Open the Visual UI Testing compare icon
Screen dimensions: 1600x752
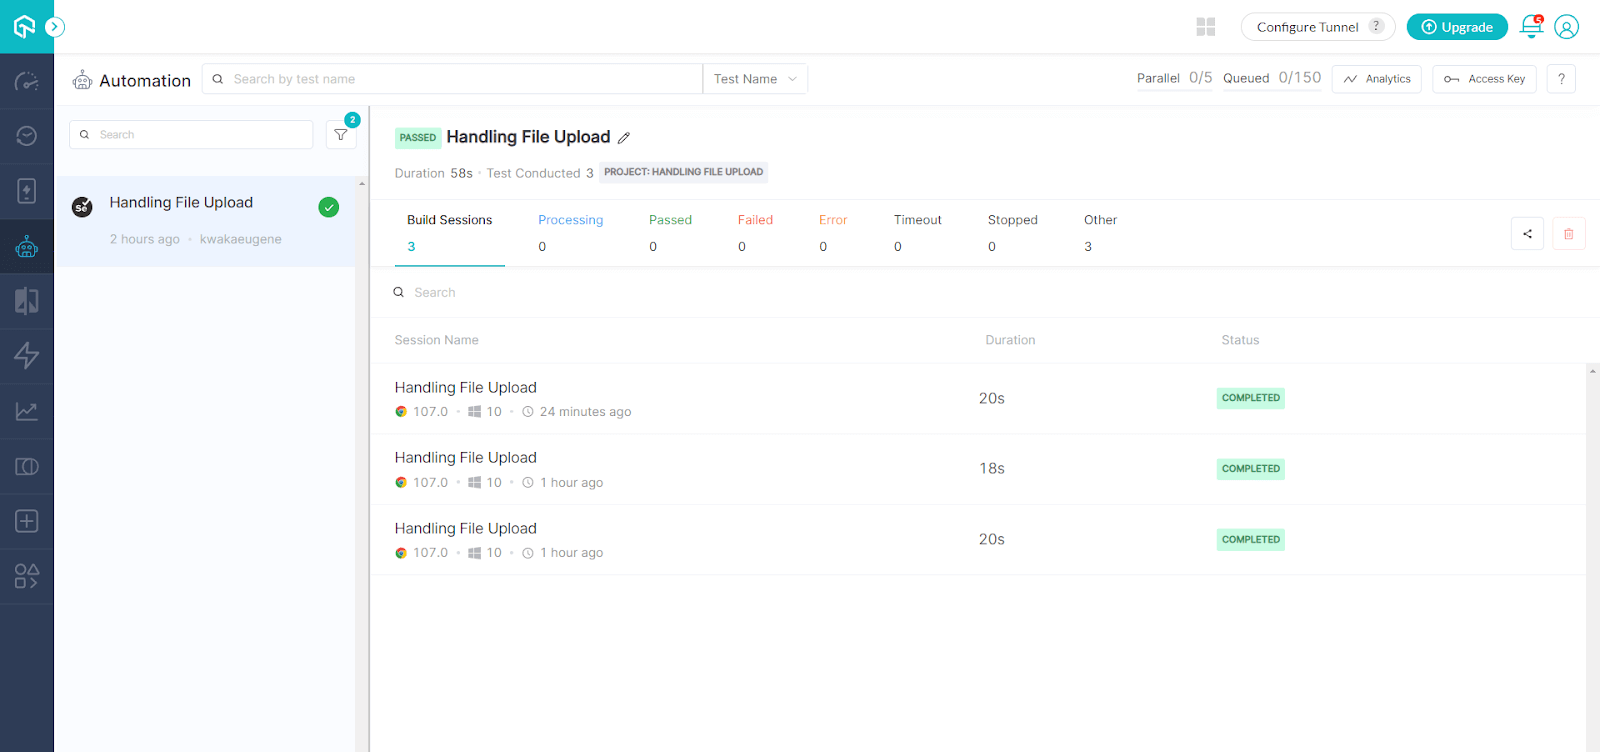pos(27,301)
